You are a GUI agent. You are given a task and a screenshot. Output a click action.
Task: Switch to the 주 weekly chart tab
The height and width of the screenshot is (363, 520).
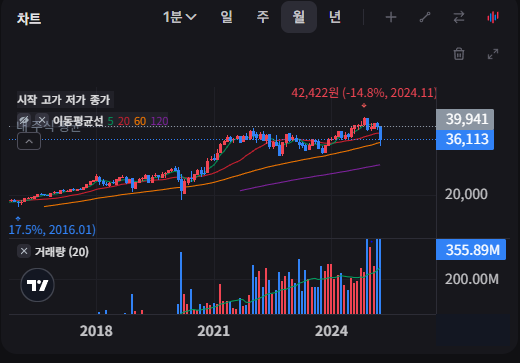point(263,17)
